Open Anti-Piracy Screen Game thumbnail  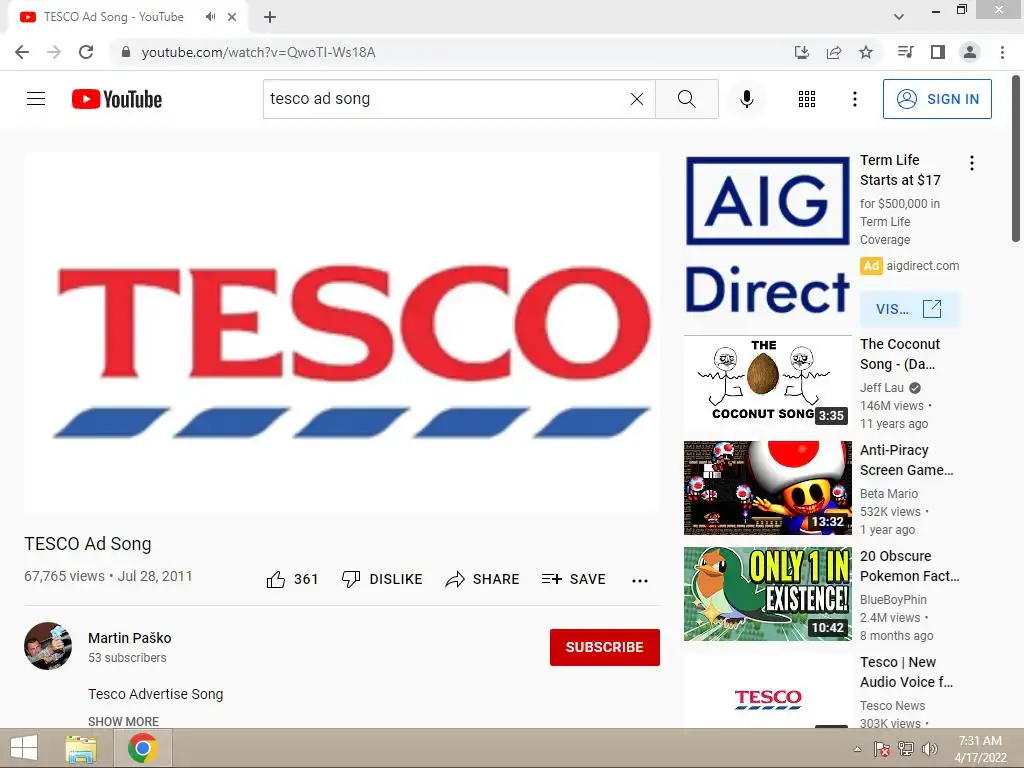tap(768, 488)
